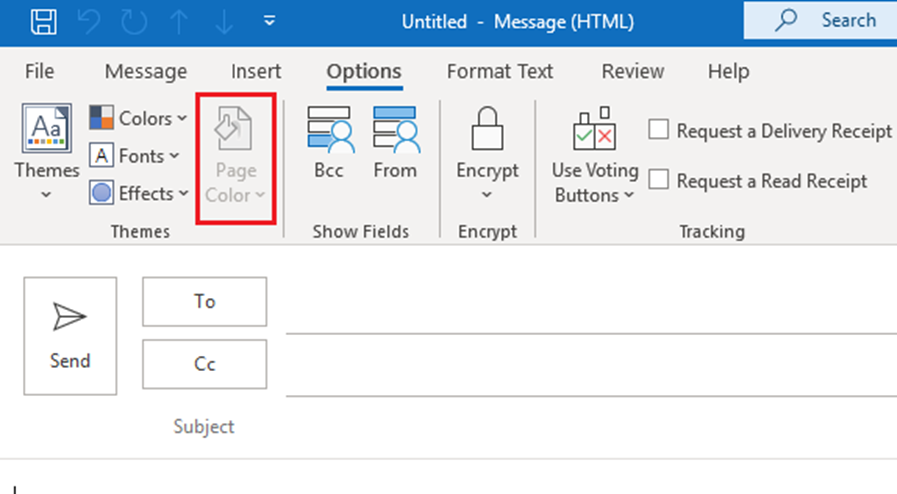Click the To recipients button
897x494 pixels.
point(205,301)
